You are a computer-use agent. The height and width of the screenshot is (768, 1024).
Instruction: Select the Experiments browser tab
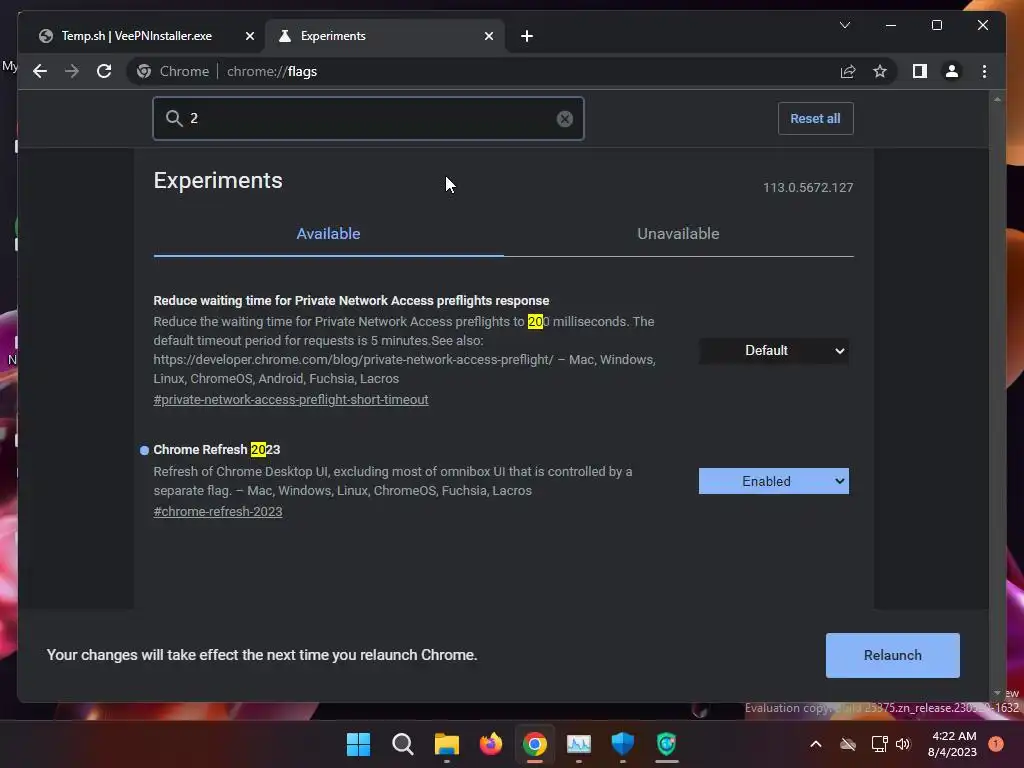point(384,36)
